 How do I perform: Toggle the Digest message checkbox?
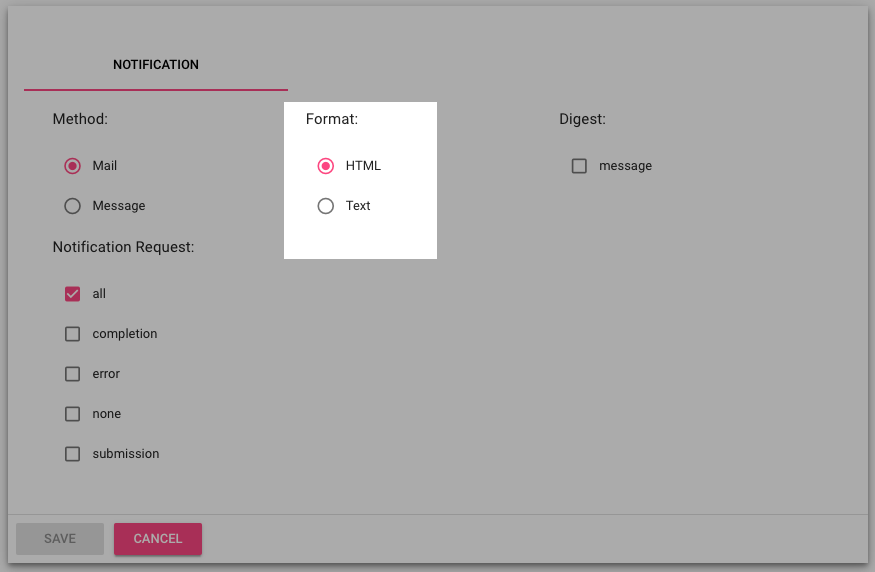pyautogui.click(x=579, y=166)
